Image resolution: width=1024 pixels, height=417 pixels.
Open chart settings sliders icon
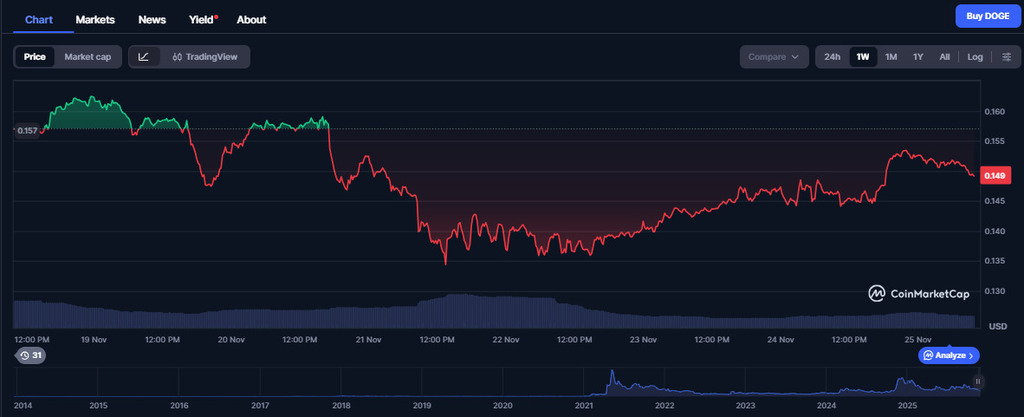[x=1006, y=57]
